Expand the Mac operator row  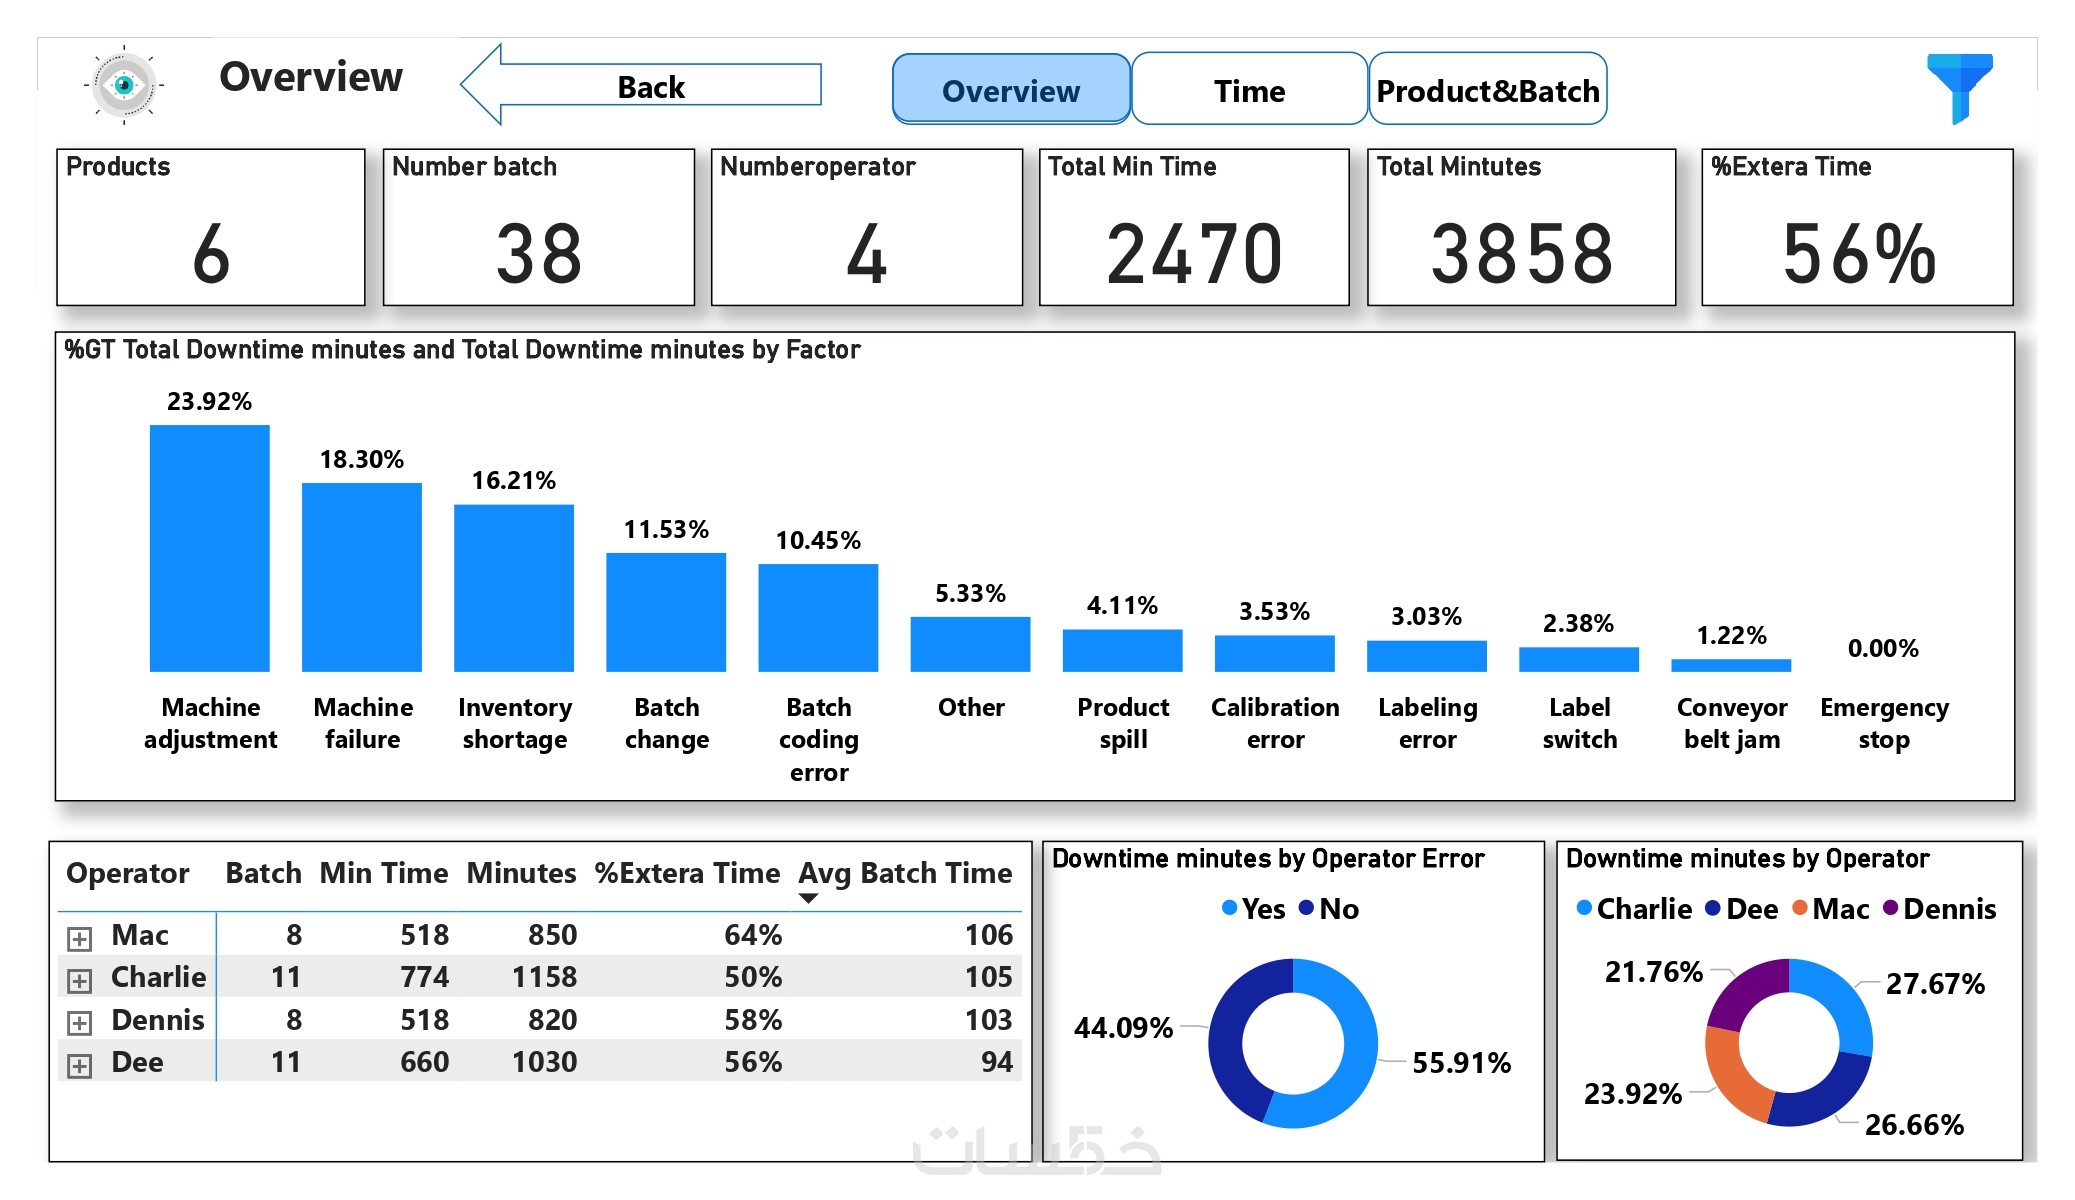coord(80,938)
